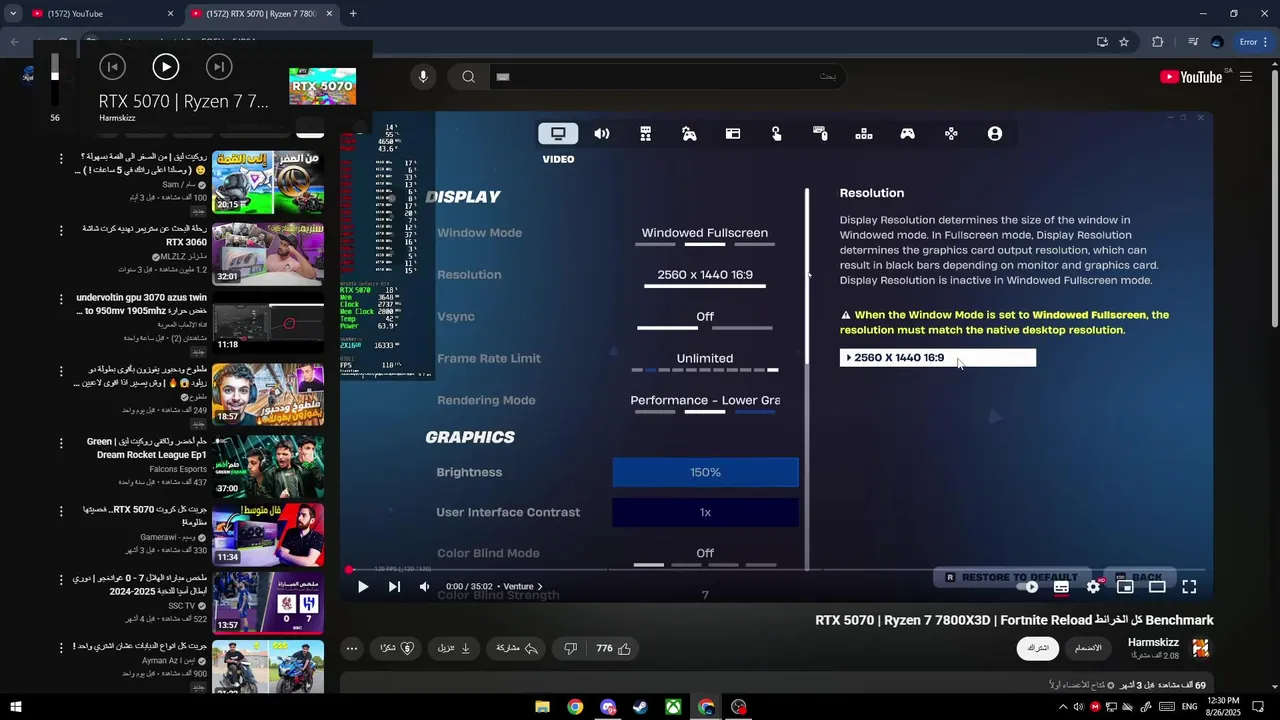Open the Green Dream Rocket League thumbnail
This screenshot has height=720, width=1280.
268,467
